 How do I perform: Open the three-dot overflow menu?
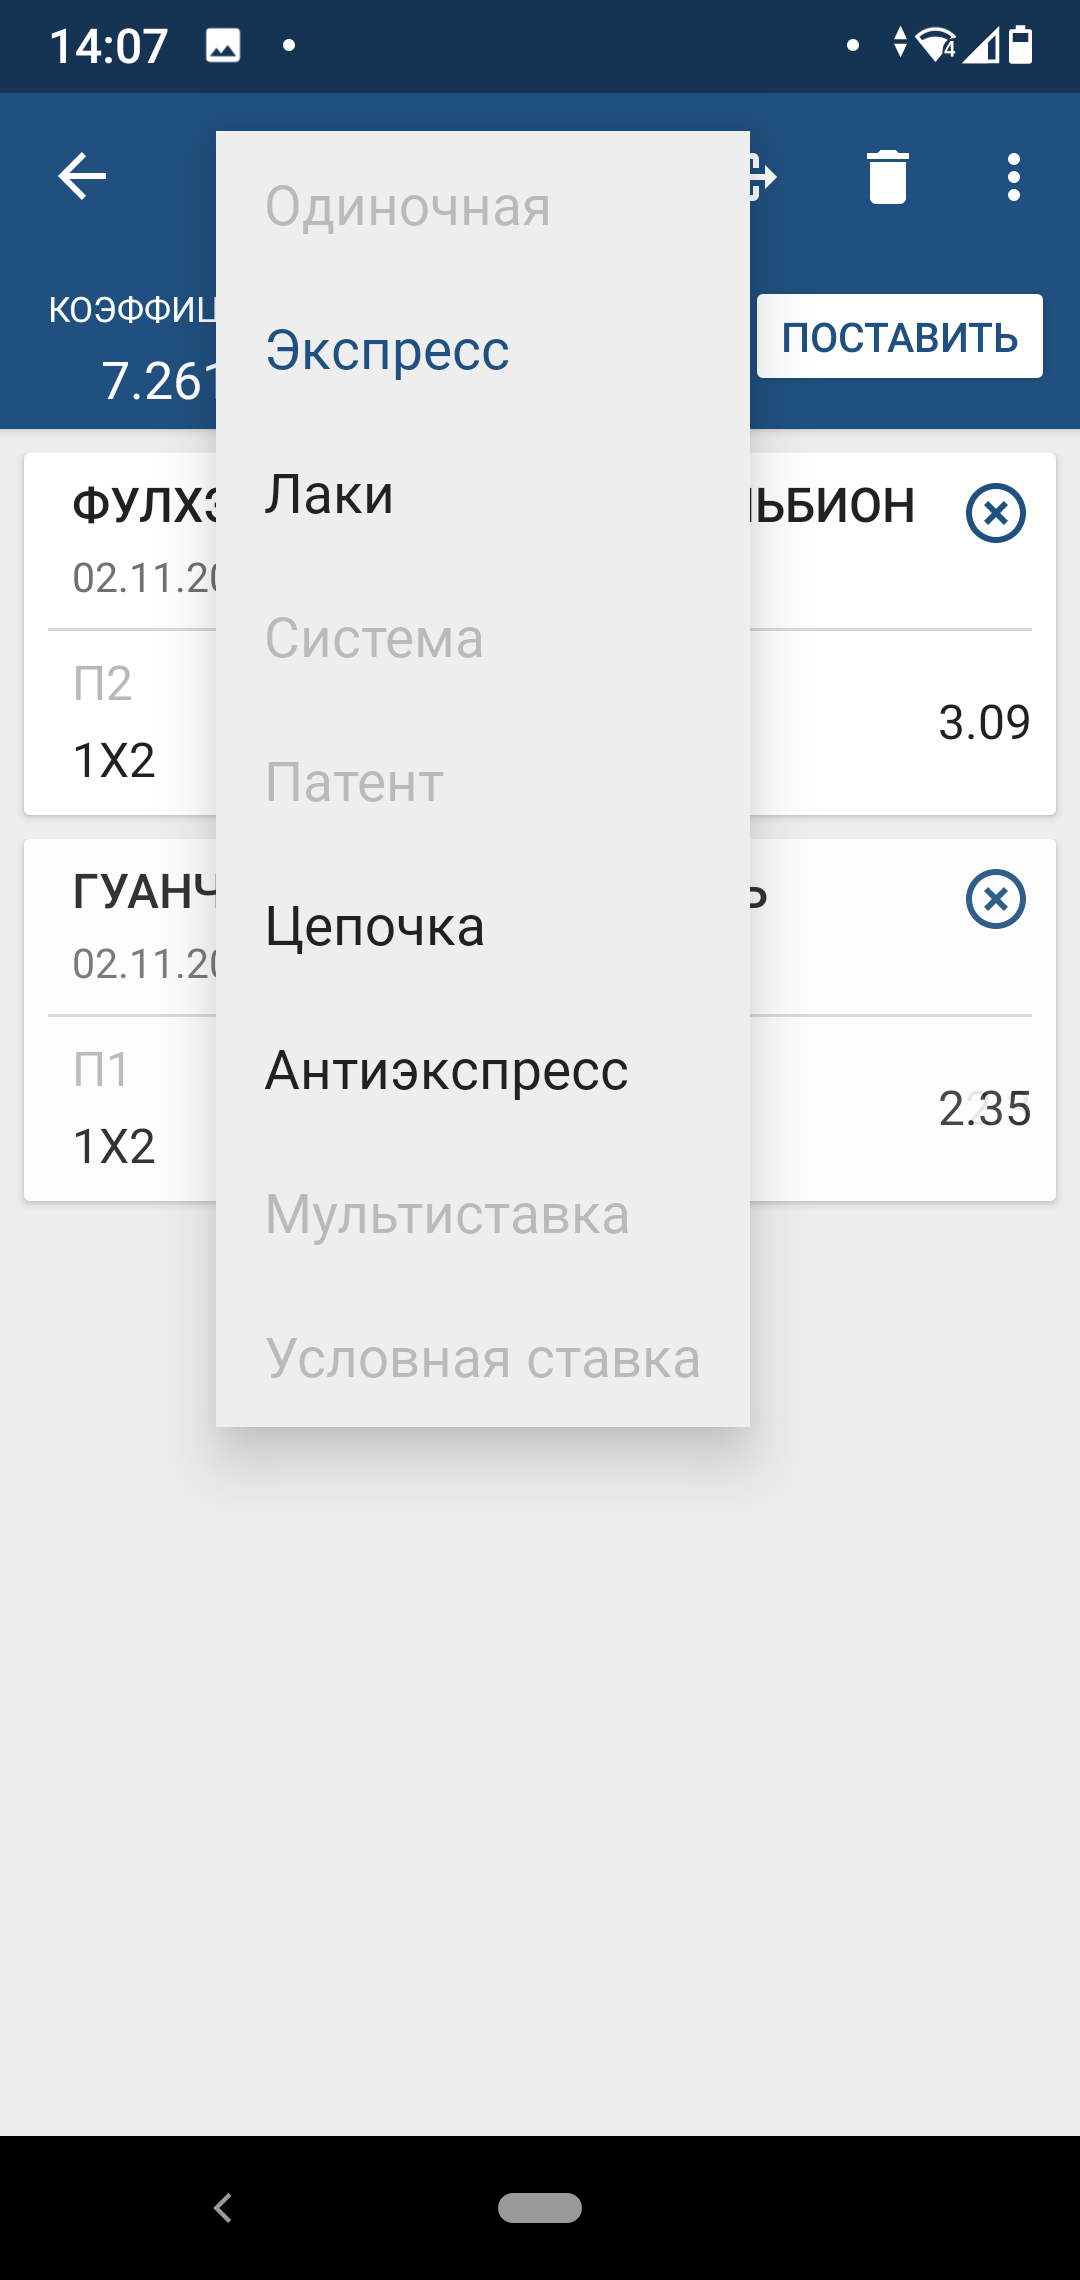[x=1013, y=177]
